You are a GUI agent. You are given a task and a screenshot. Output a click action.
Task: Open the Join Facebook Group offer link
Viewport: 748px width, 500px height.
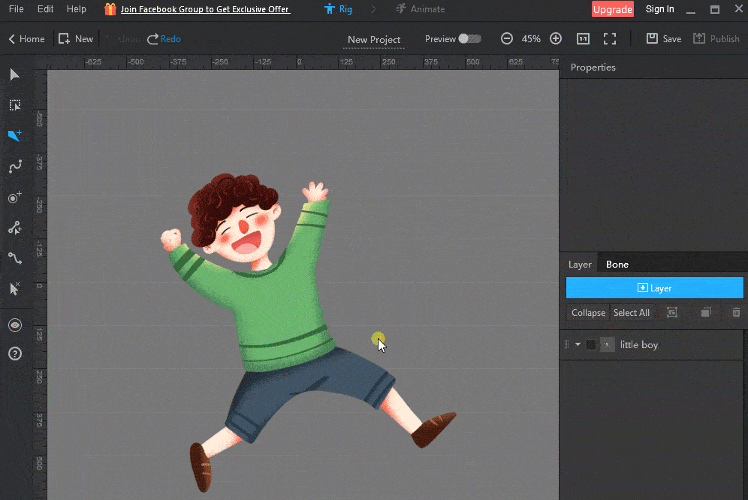pyautogui.click(x=205, y=9)
